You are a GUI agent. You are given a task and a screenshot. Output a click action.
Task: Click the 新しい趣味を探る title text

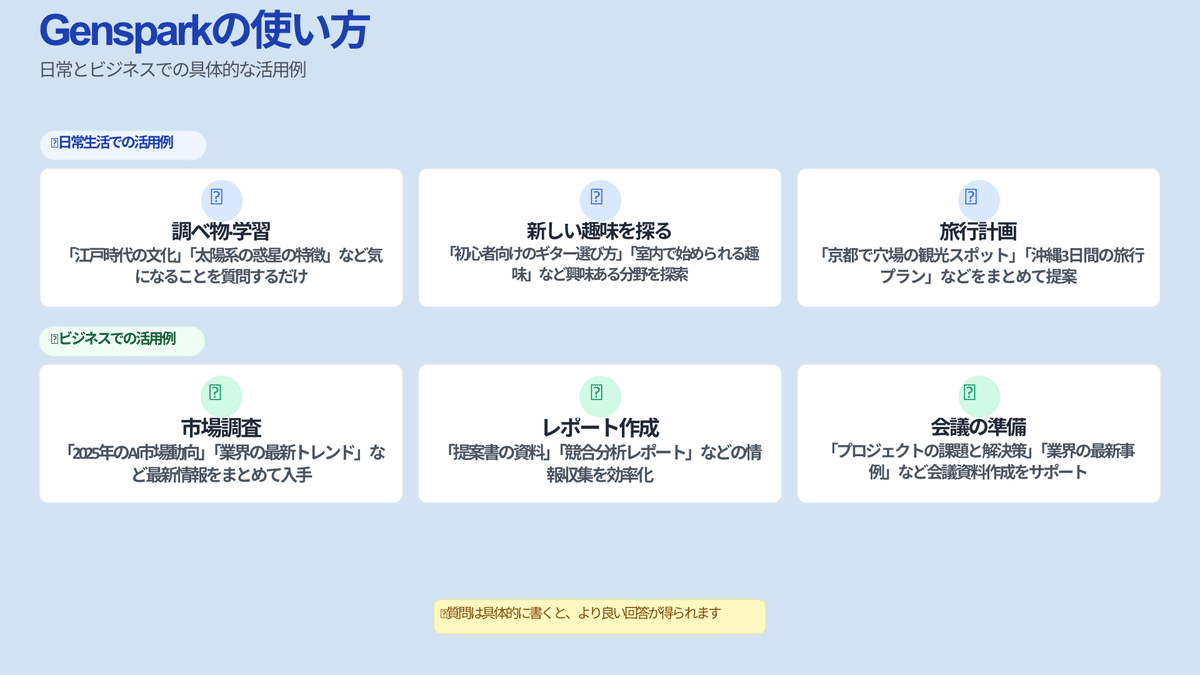pos(599,228)
